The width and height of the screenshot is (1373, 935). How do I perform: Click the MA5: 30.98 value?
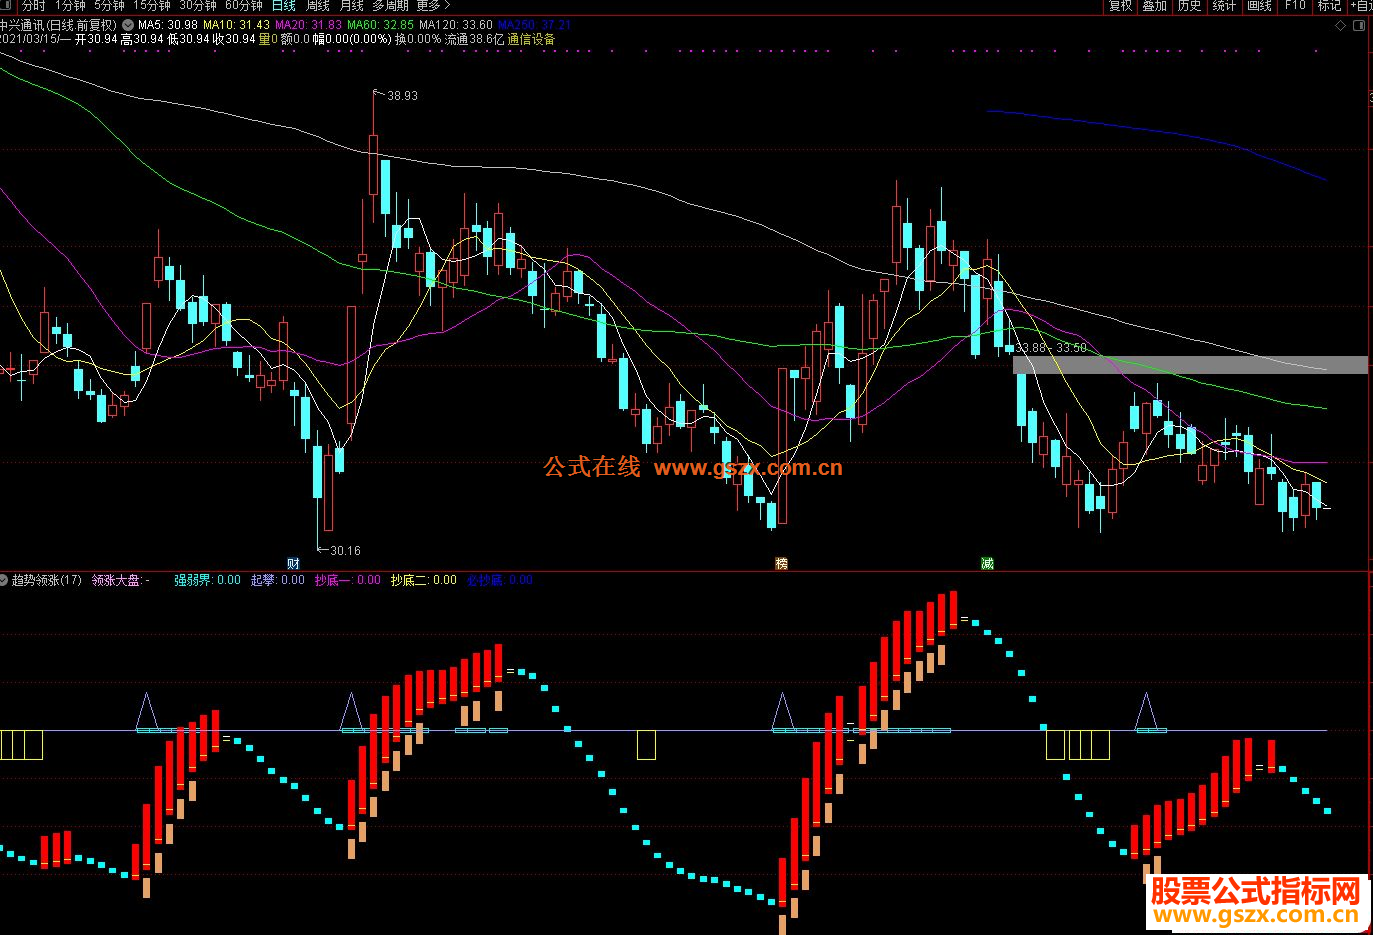click(167, 25)
